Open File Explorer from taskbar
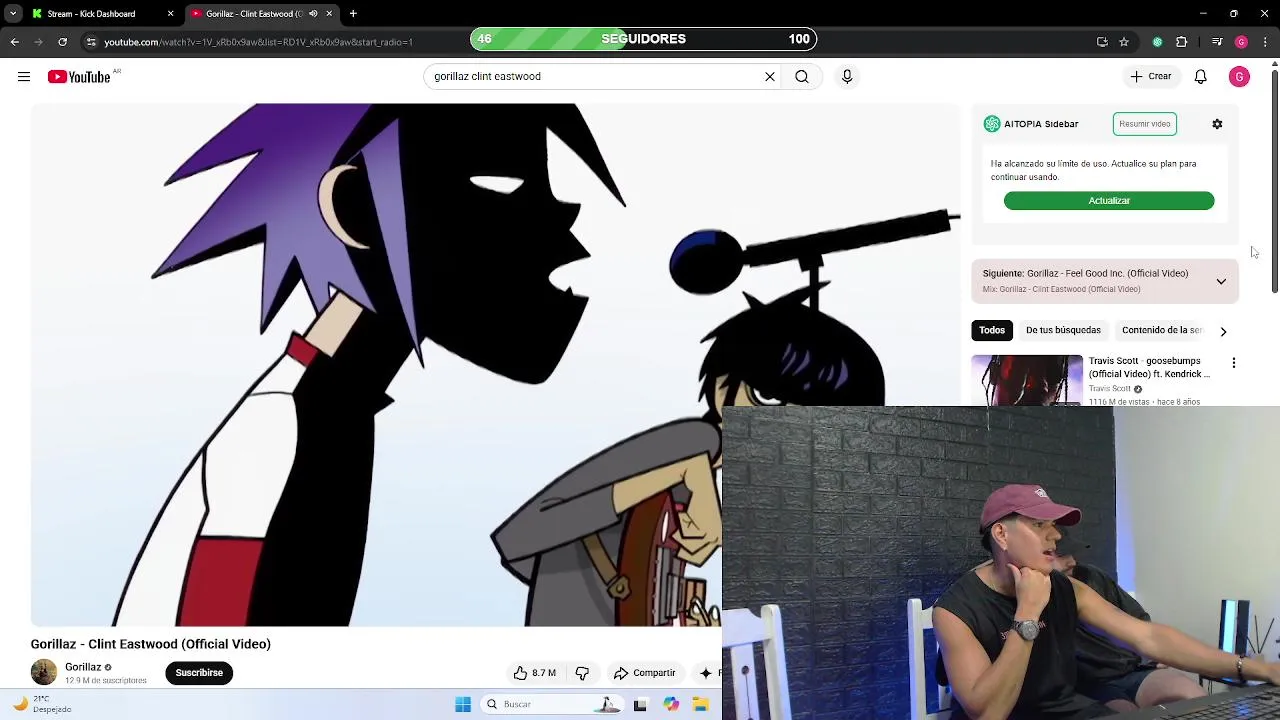 (x=701, y=704)
